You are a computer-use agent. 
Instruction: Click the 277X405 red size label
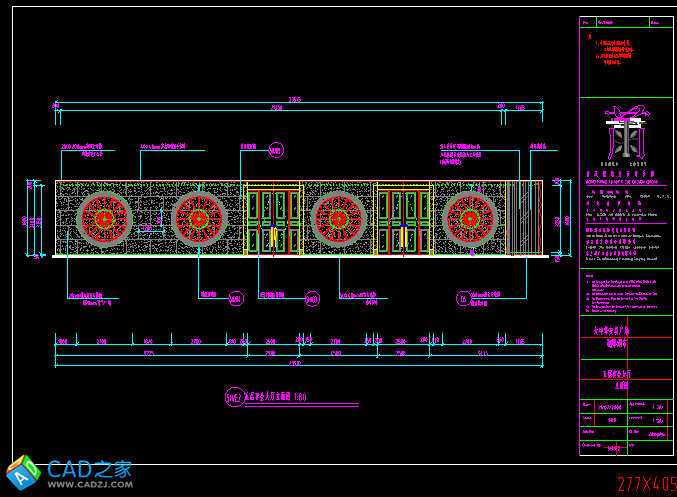[x=646, y=485]
